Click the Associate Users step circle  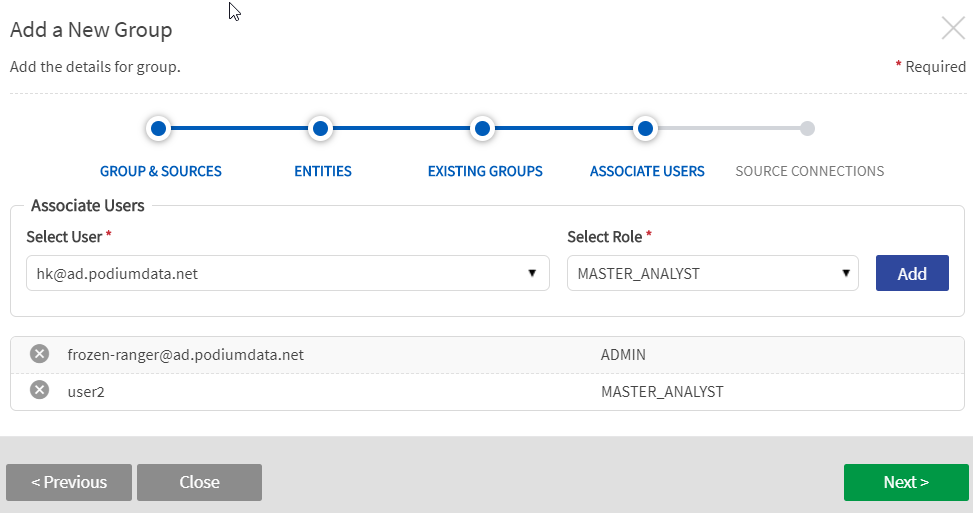click(645, 128)
